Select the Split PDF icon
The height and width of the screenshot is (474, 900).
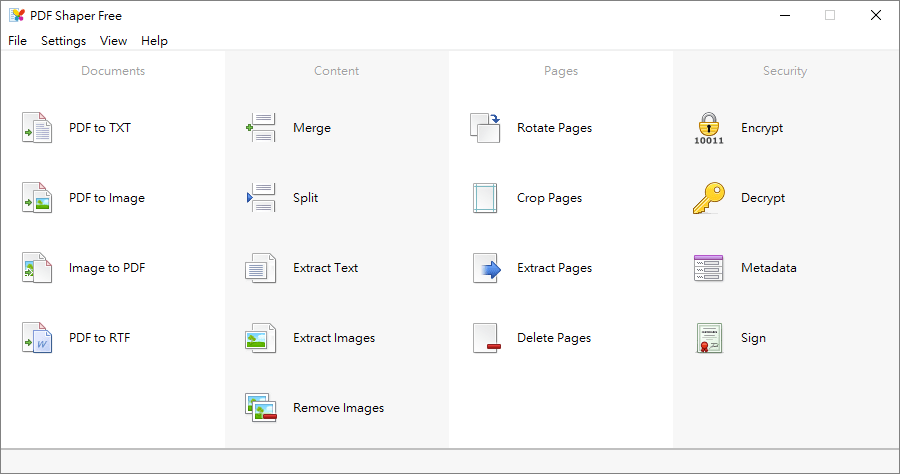coord(261,198)
